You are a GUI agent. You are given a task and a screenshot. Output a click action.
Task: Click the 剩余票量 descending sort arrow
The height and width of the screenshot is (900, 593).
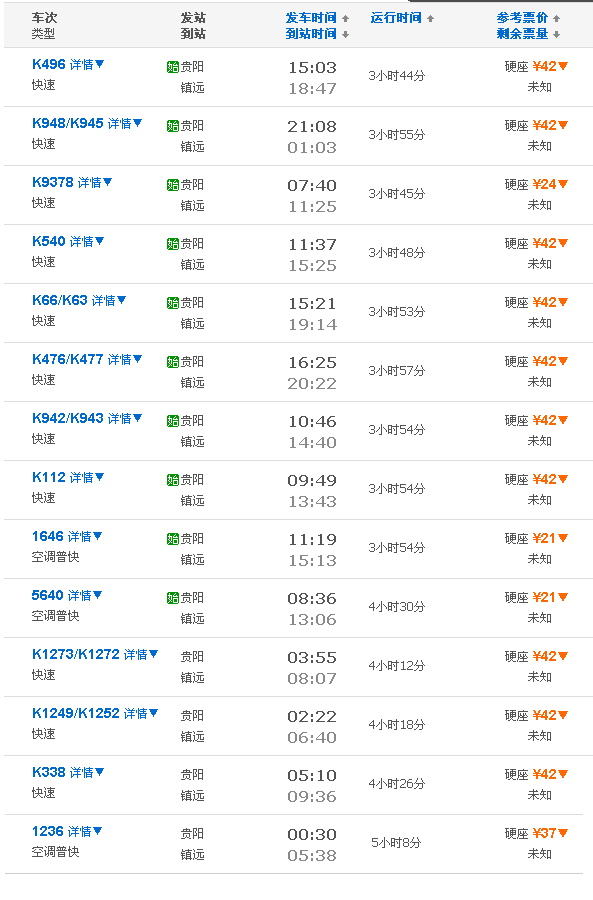(556, 34)
